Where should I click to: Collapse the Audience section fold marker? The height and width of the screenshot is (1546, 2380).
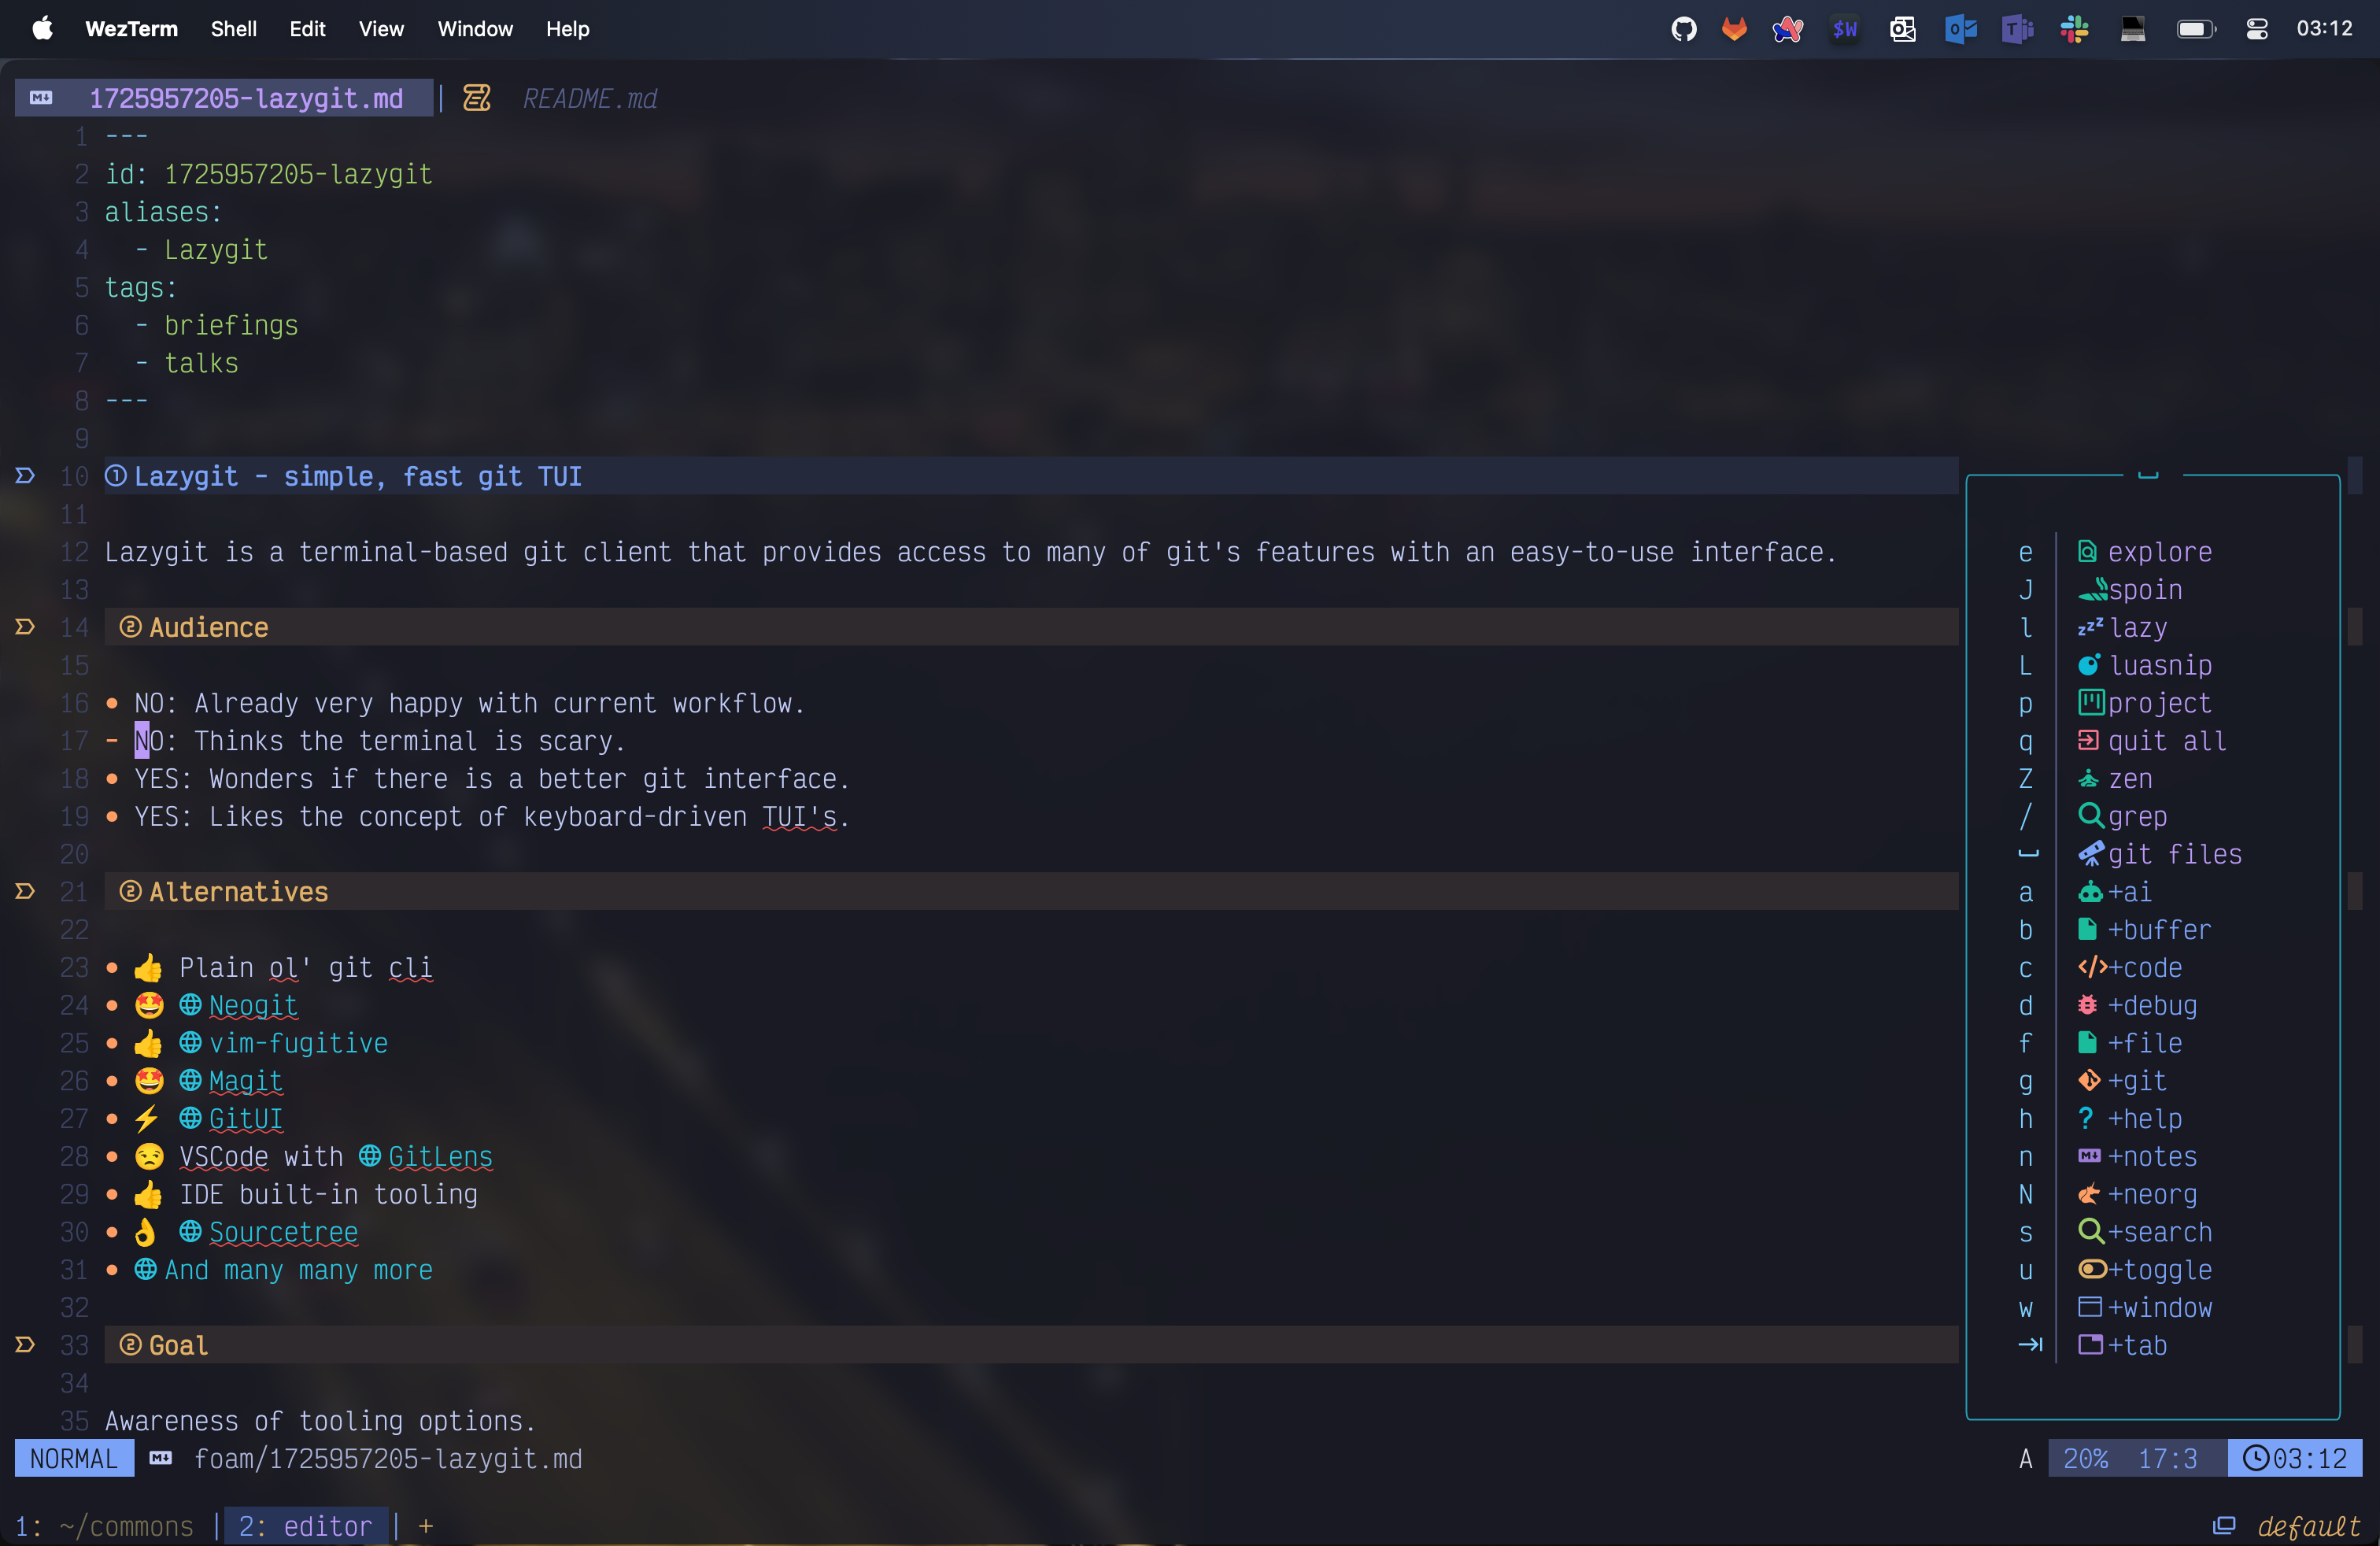point(25,627)
